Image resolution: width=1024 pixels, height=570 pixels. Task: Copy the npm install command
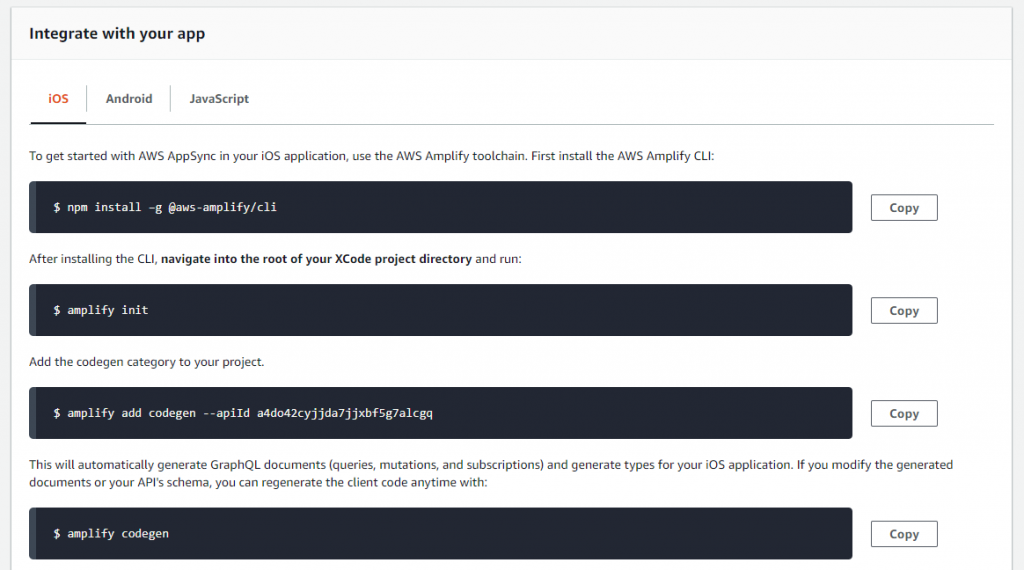(x=904, y=208)
